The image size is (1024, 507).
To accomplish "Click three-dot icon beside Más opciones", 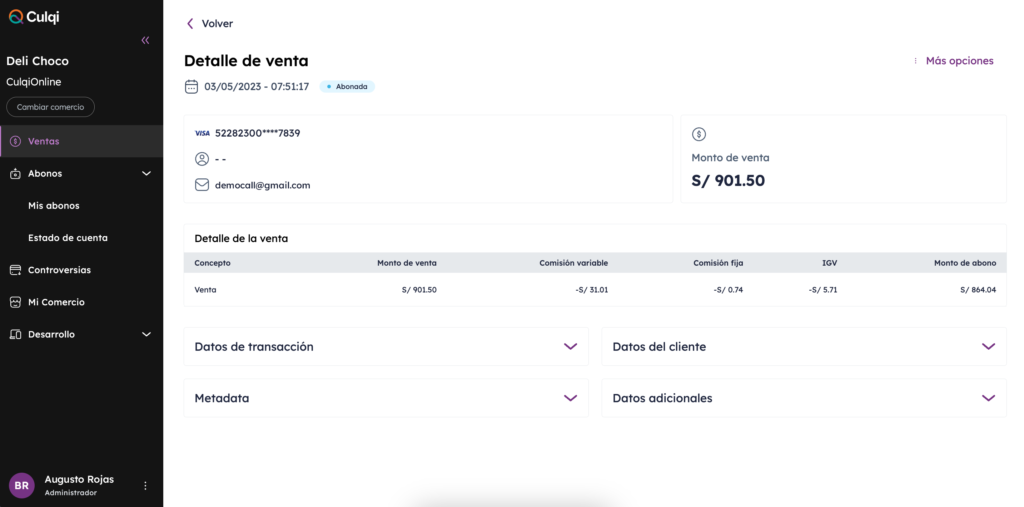I will 916,61.
